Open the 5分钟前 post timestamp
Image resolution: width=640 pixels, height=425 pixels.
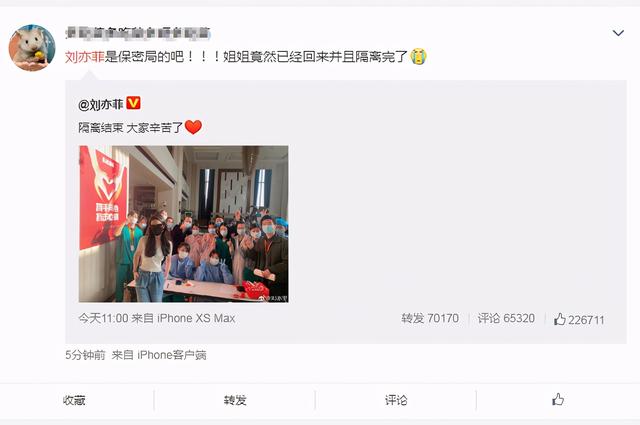coord(85,355)
